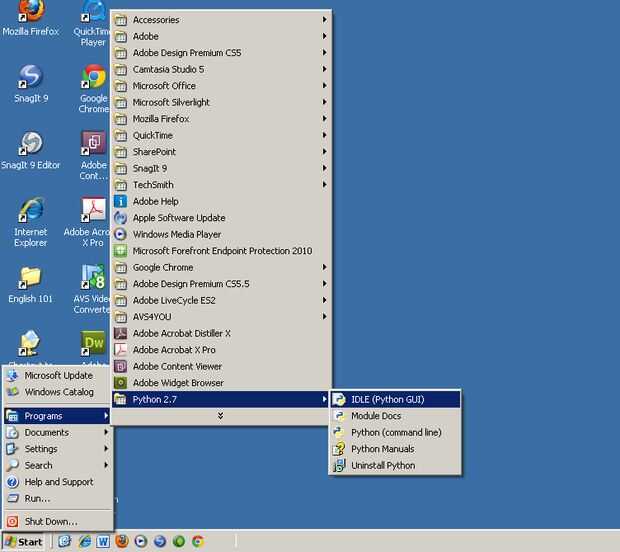Open Windows Media Player from Programs list
The height and width of the screenshot is (552, 620).
(221, 234)
